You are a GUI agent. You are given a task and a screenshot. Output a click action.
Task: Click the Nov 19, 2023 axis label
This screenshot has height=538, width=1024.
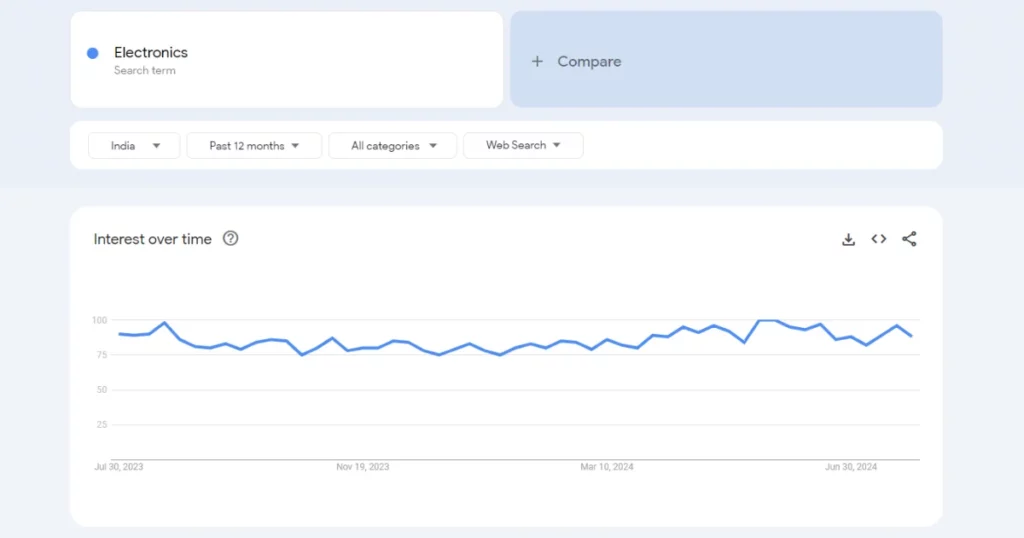tap(362, 467)
